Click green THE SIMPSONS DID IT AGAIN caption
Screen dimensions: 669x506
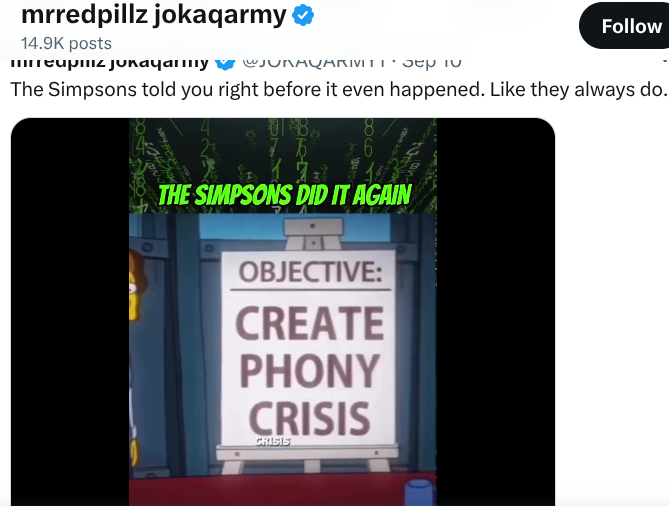pos(284,195)
